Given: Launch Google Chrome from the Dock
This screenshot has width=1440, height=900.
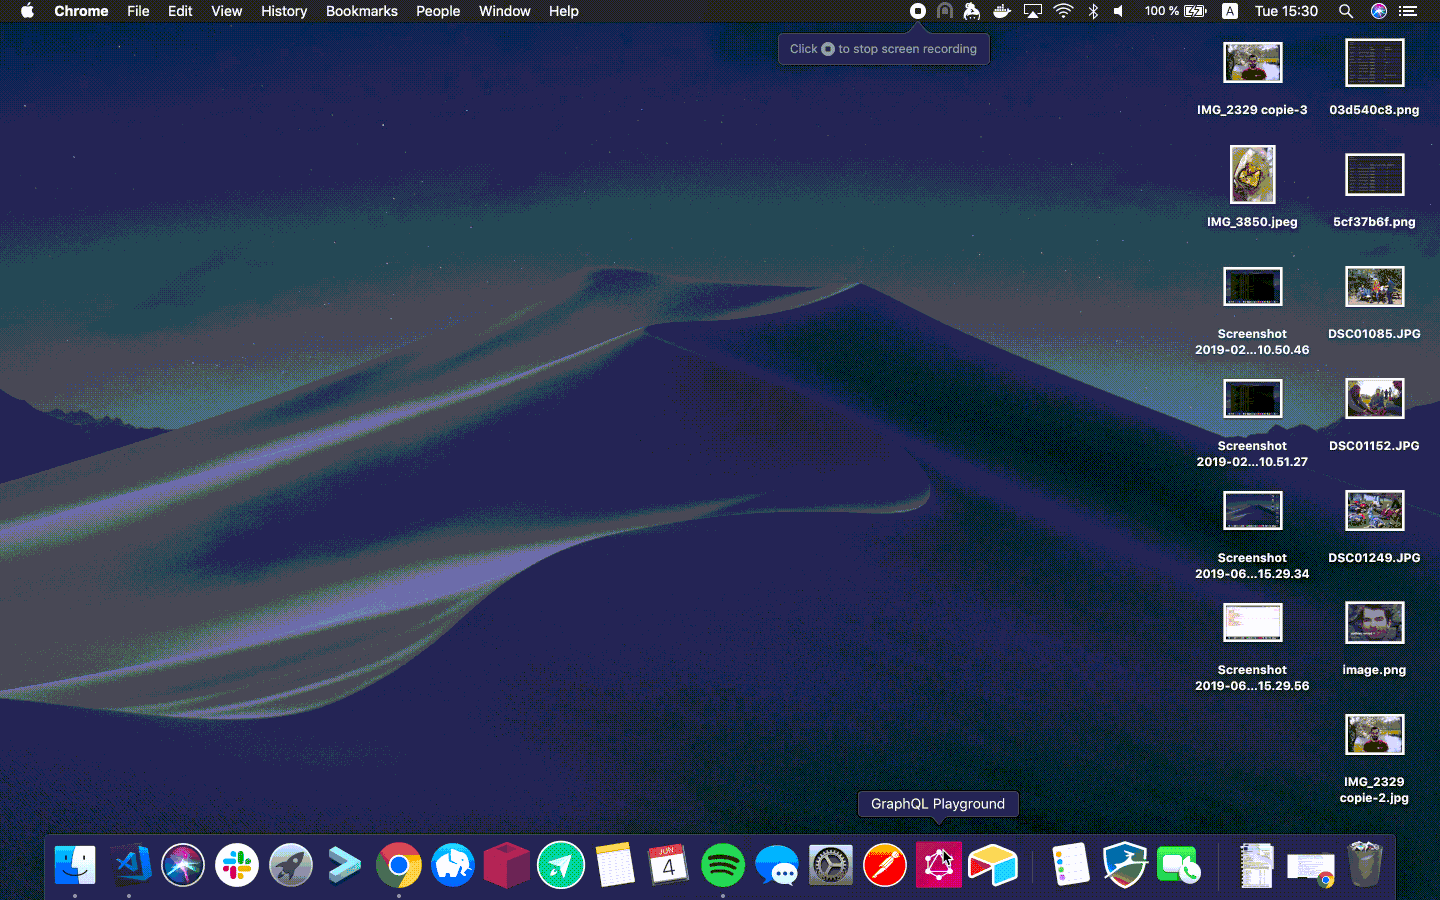Looking at the screenshot, I should [x=399, y=865].
